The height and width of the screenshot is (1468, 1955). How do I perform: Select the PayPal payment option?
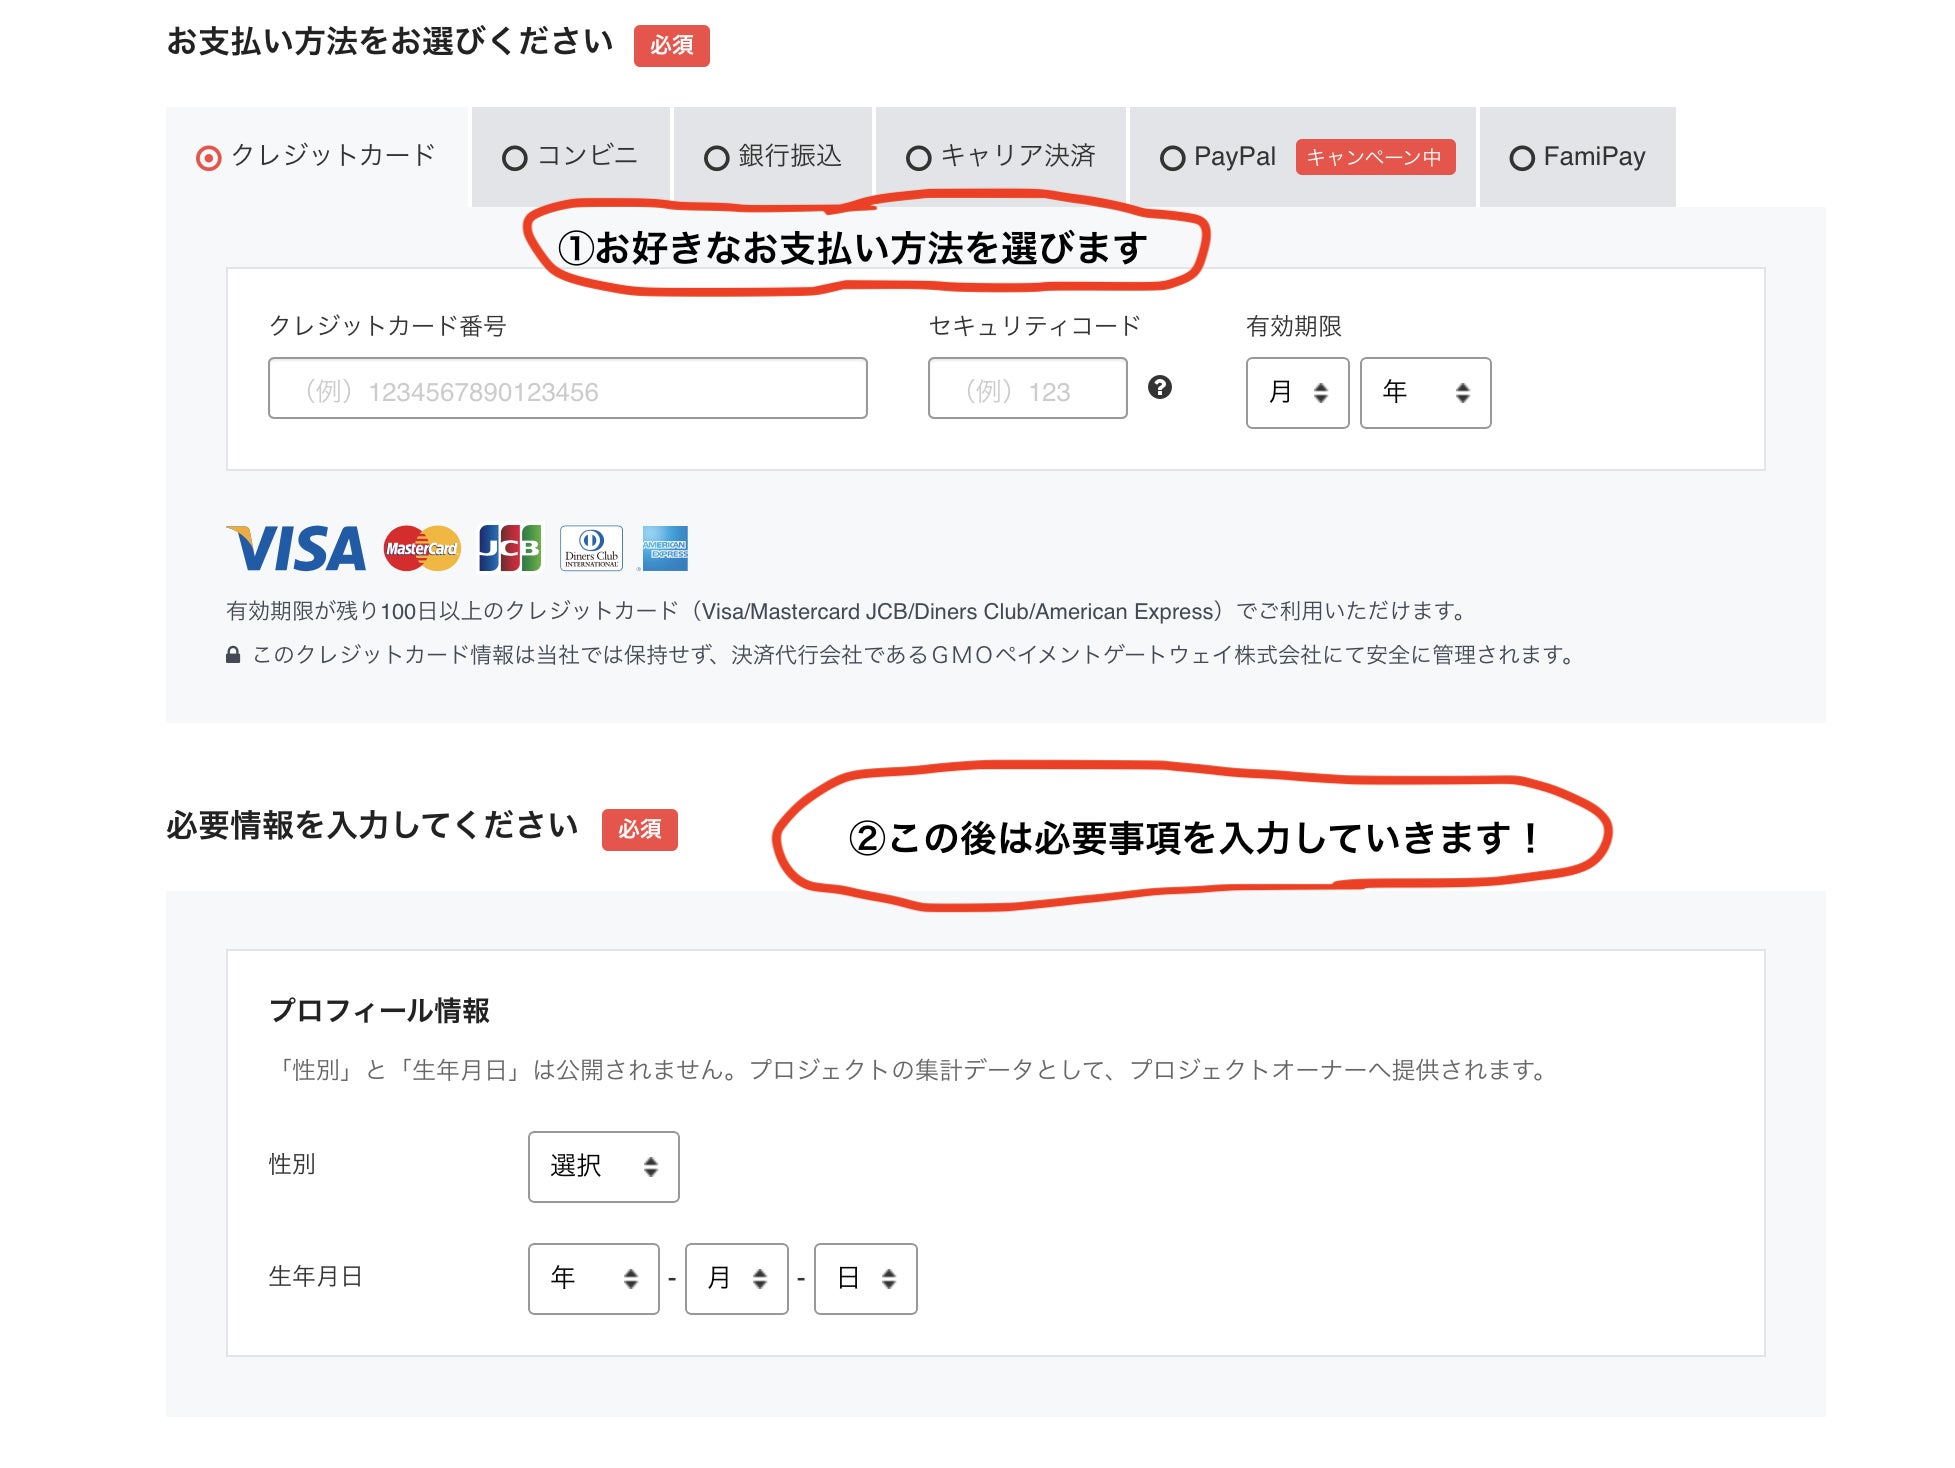1172,158
